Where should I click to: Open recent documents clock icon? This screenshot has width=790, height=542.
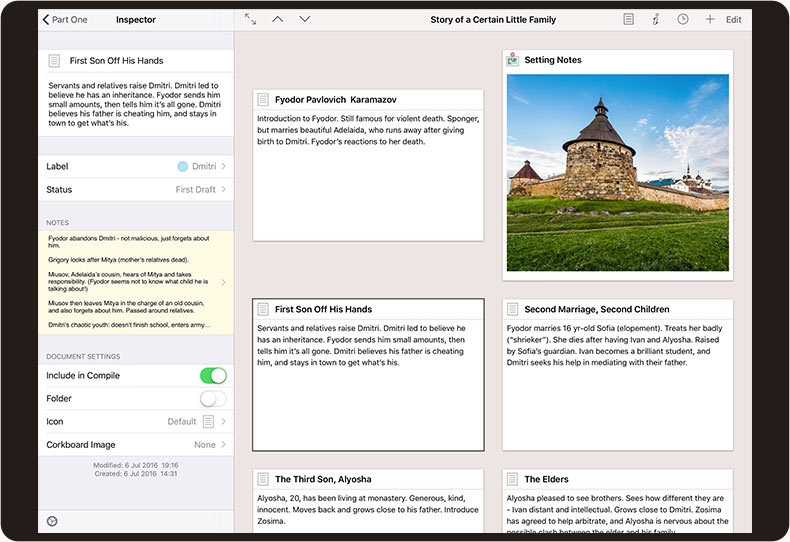coord(682,19)
